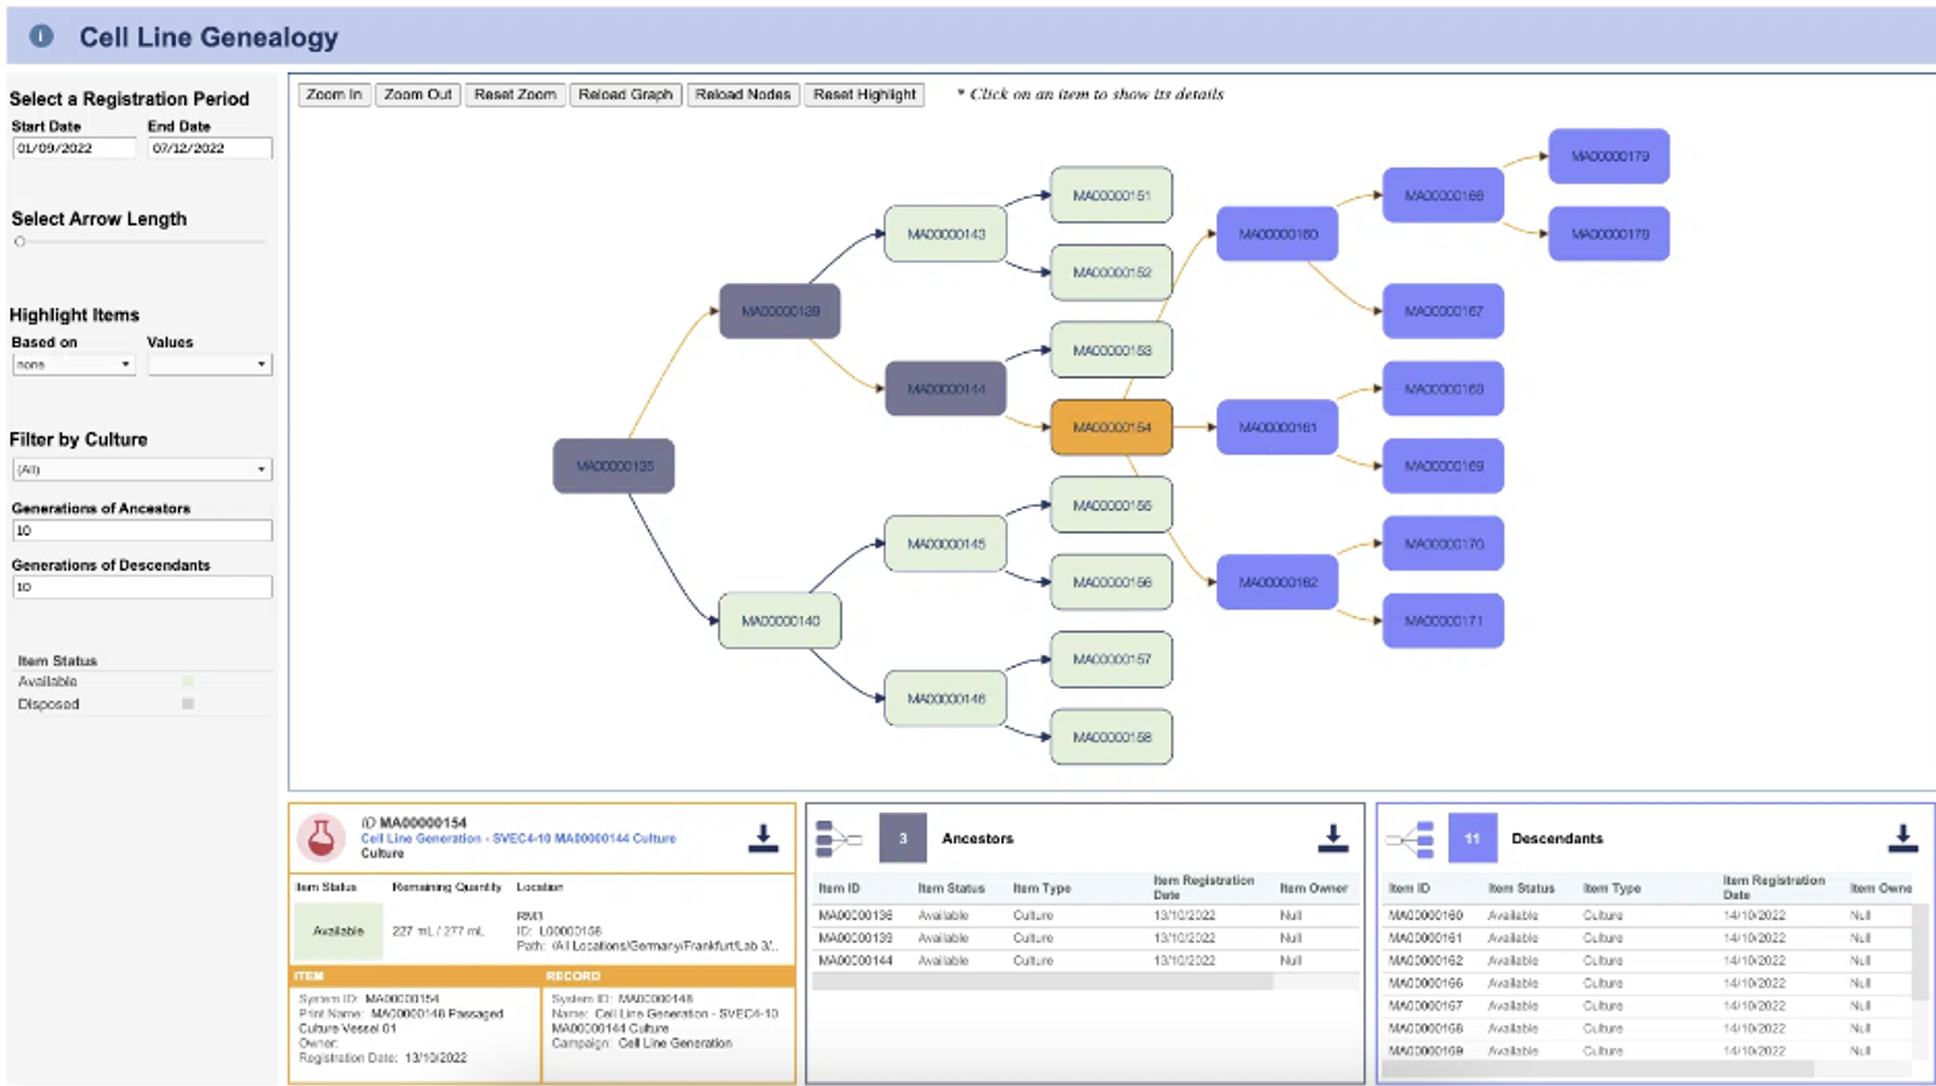Open the Filter by Culture dropdown
The height and width of the screenshot is (1086, 1936).
(141, 469)
